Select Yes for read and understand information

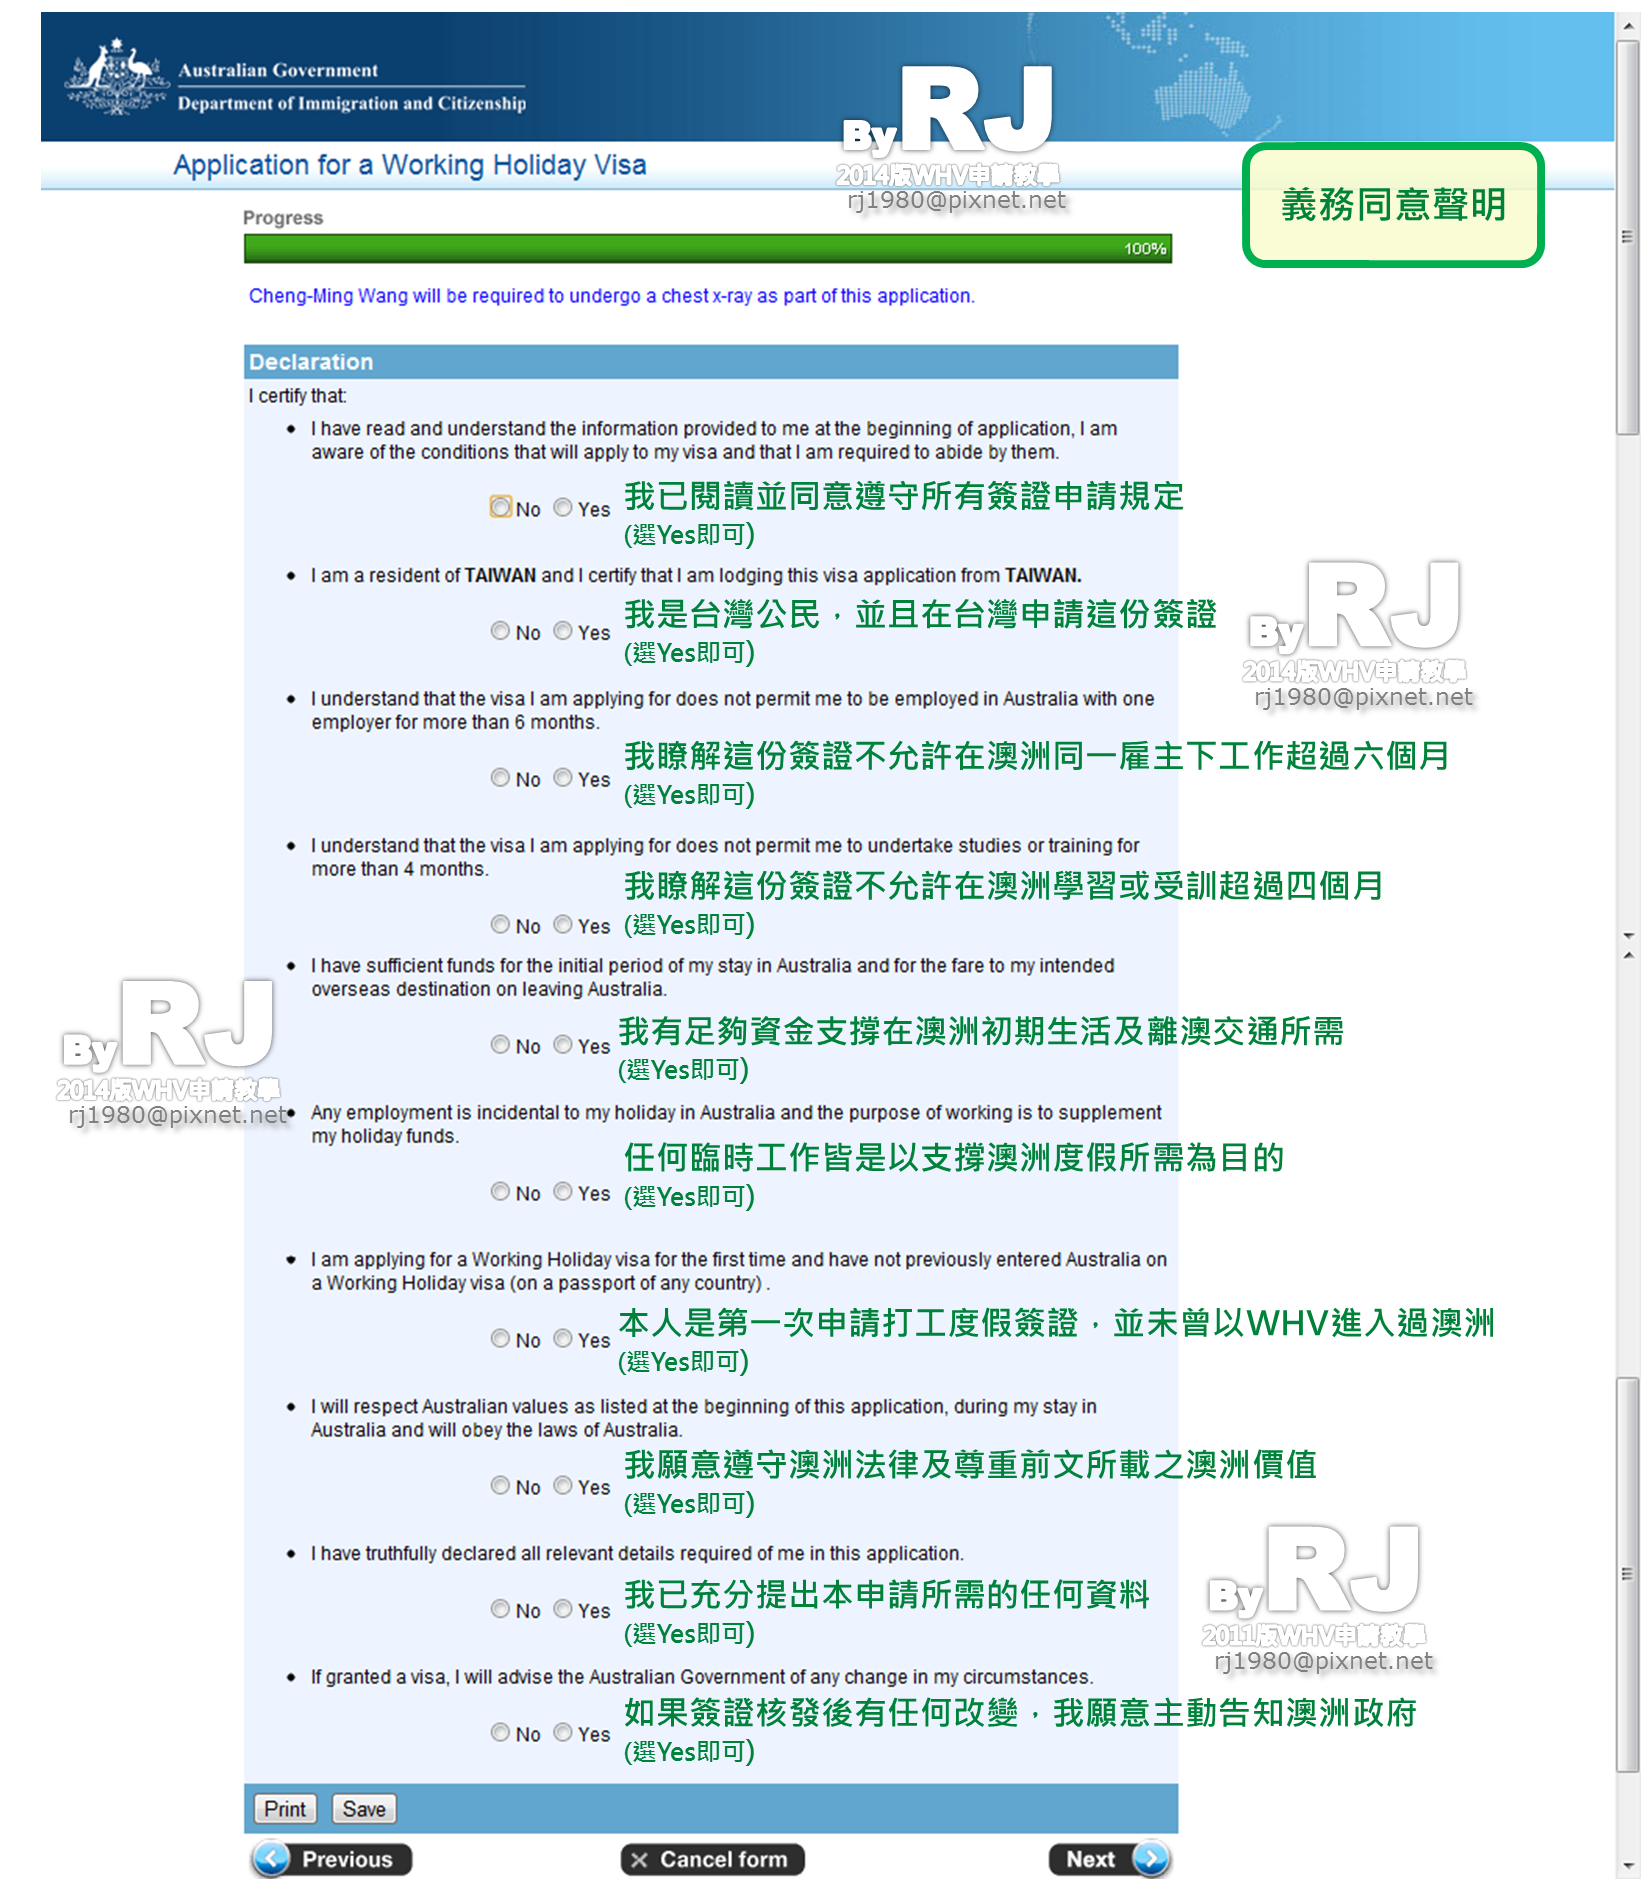point(563,507)
